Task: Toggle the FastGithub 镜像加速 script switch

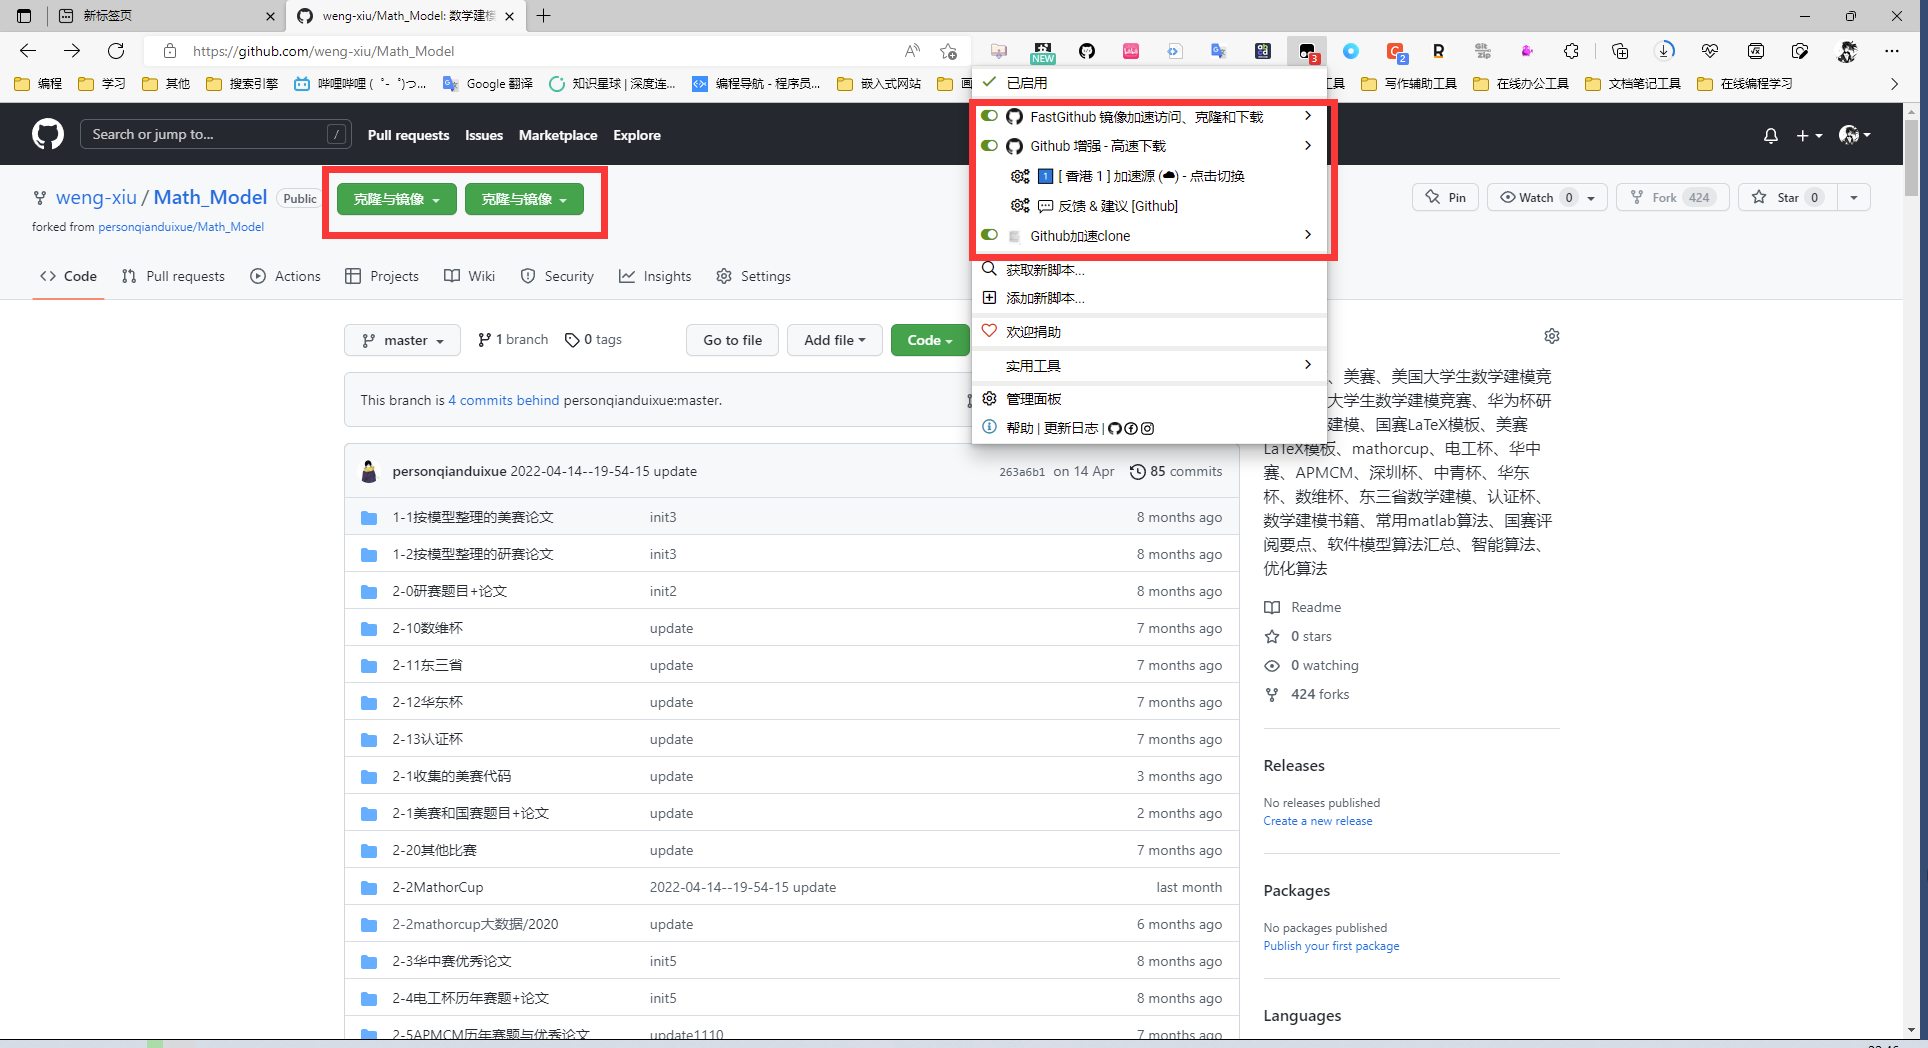Action: (989, 116)
